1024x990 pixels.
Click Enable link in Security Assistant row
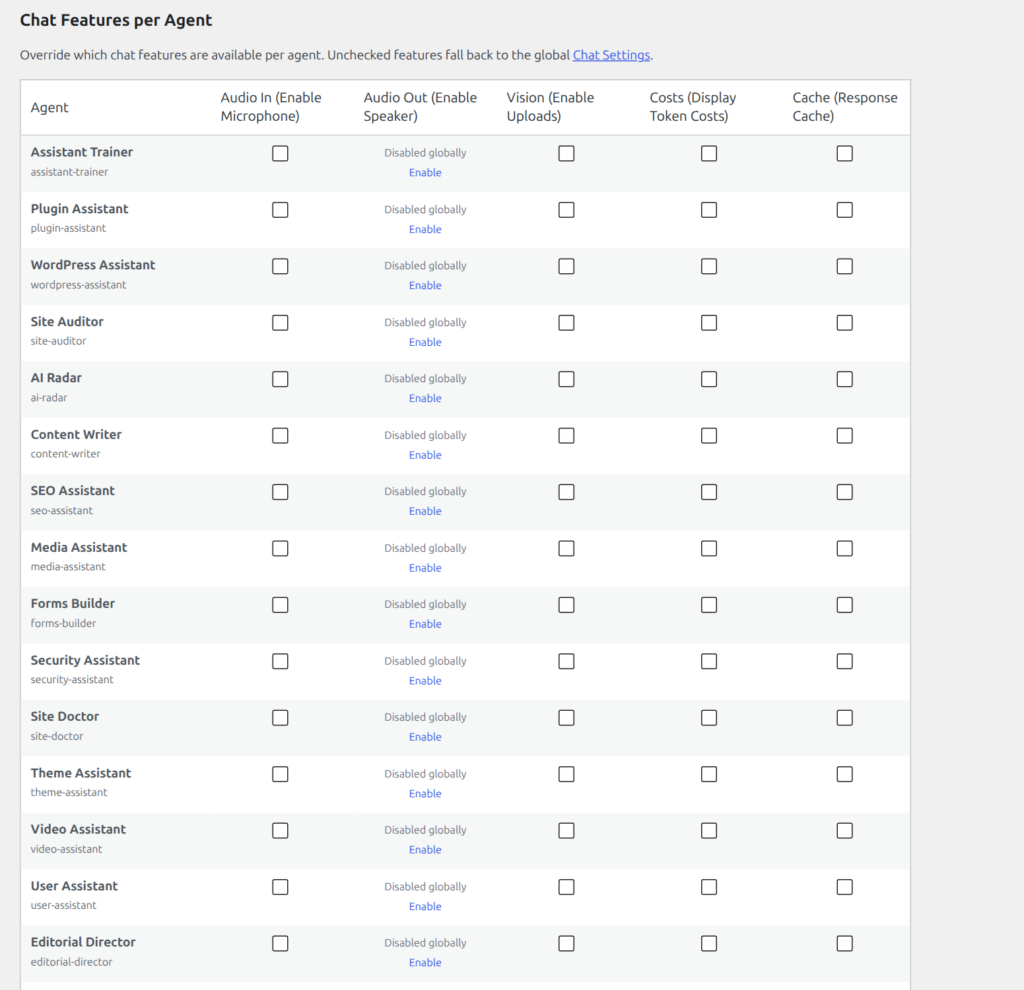(x=425, y=681)
